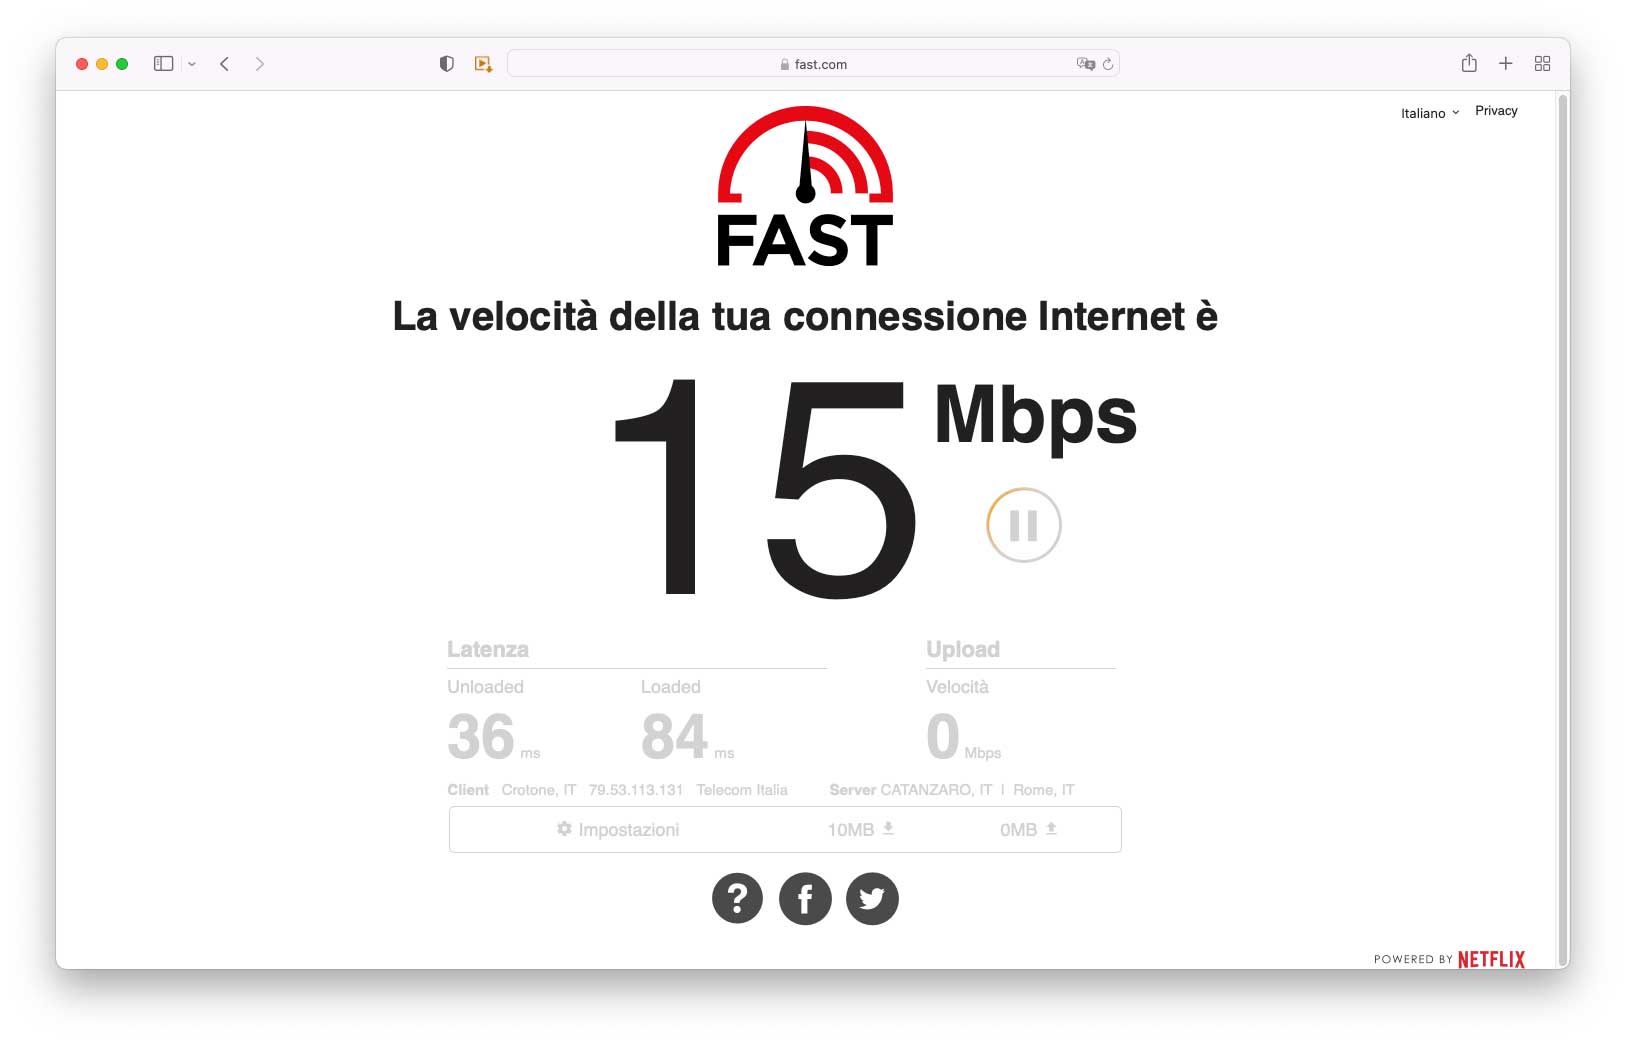Image resolution: width=1626 pixels, height=1043 pixels.
Task: Open the Privacy link
Action: pyautogui.click(x=1496, y=111)
